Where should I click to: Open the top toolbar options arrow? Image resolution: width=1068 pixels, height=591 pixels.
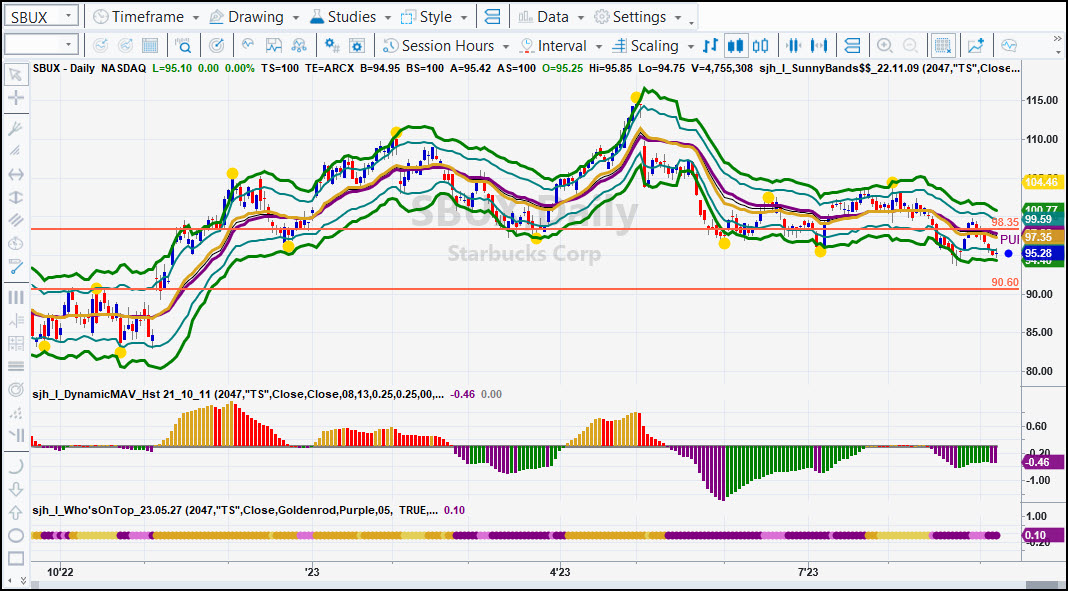pos(691,22)
